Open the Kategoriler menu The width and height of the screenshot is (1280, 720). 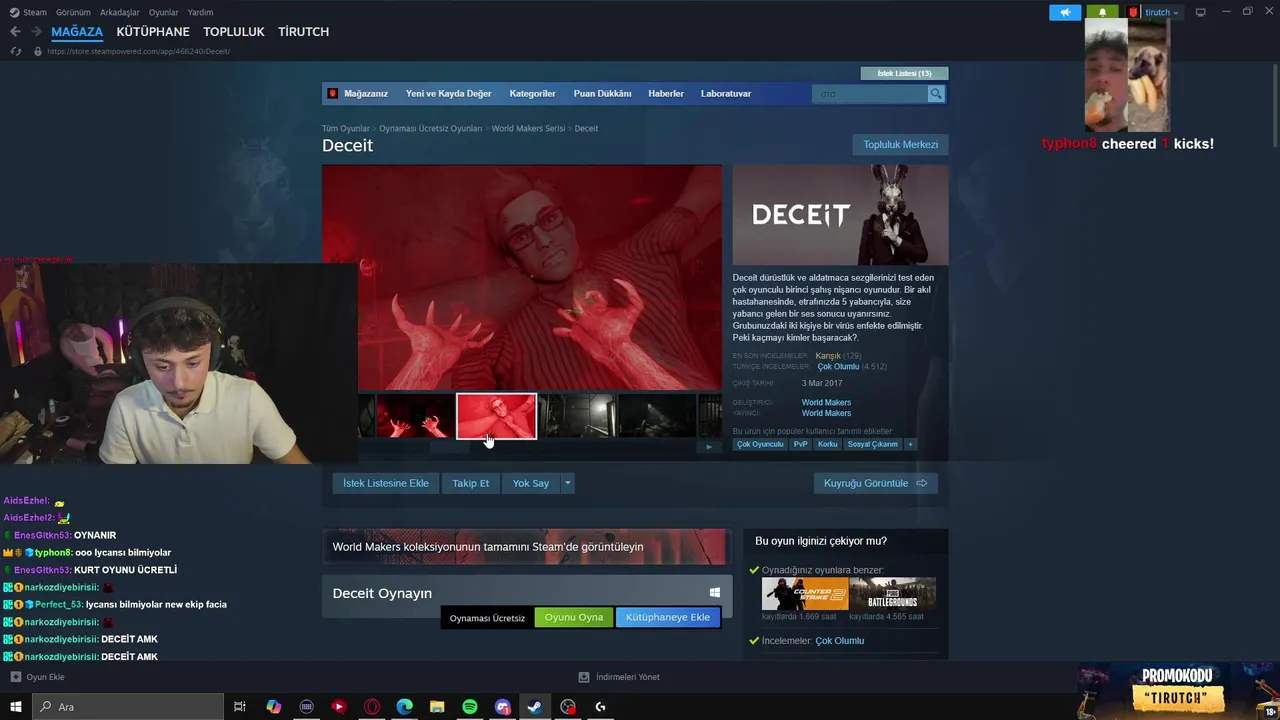pos(532,93)
